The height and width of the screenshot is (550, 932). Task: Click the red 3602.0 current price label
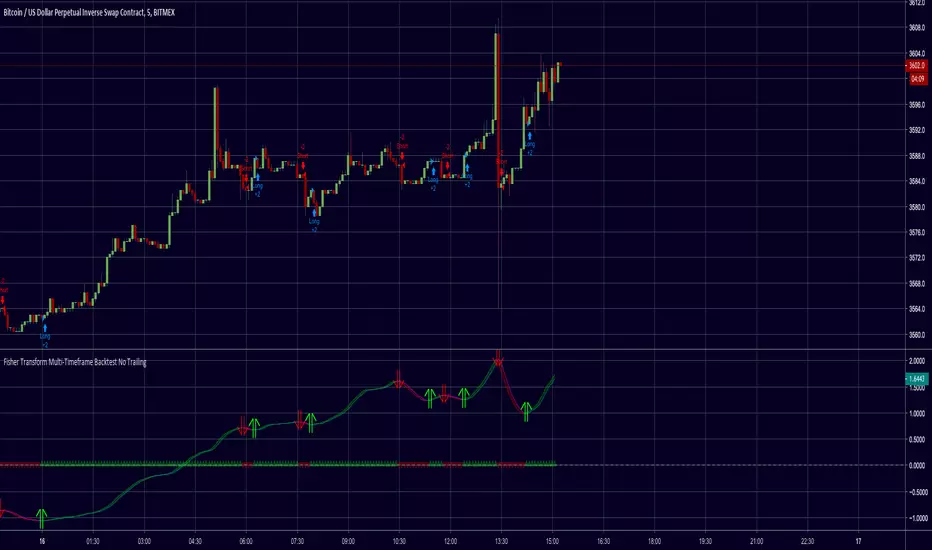[917, 65]
